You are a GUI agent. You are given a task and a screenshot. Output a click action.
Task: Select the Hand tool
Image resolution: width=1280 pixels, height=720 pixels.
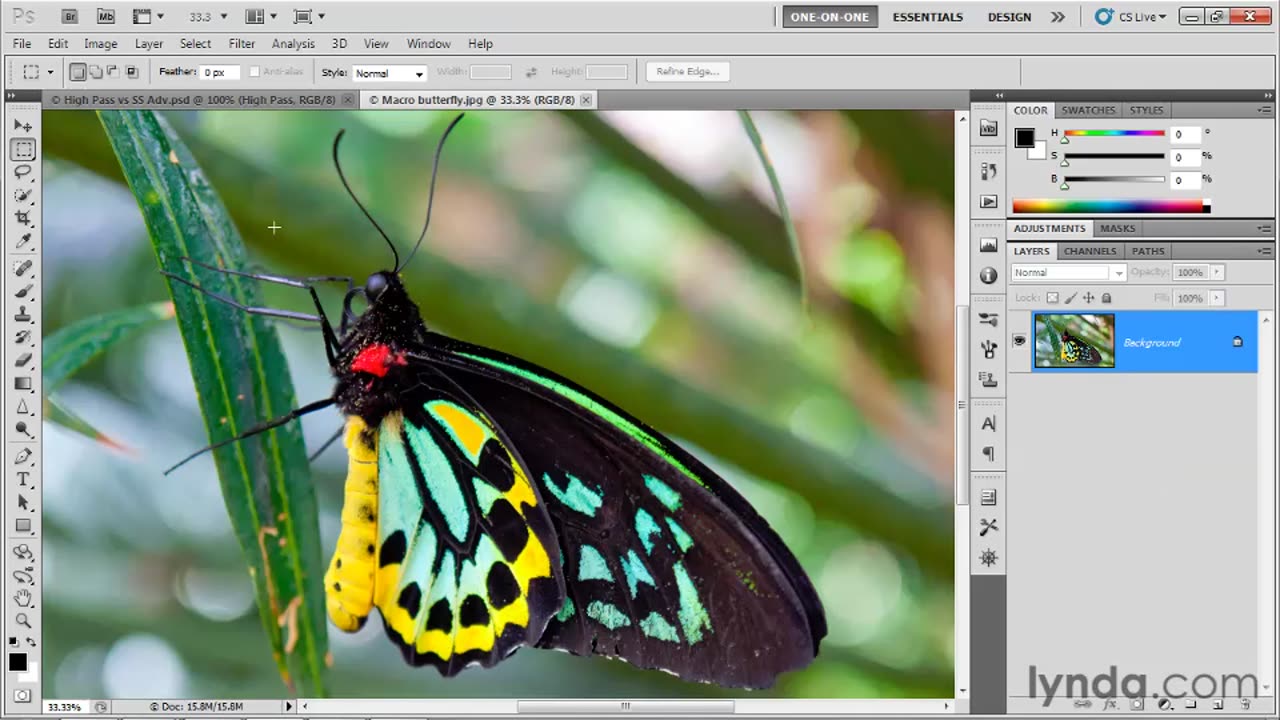tap(23, 599)
